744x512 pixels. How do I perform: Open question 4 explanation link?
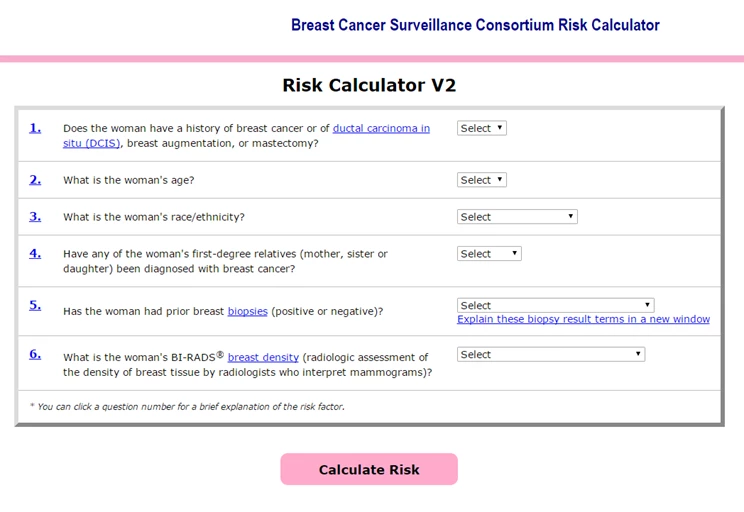[35, 253]
